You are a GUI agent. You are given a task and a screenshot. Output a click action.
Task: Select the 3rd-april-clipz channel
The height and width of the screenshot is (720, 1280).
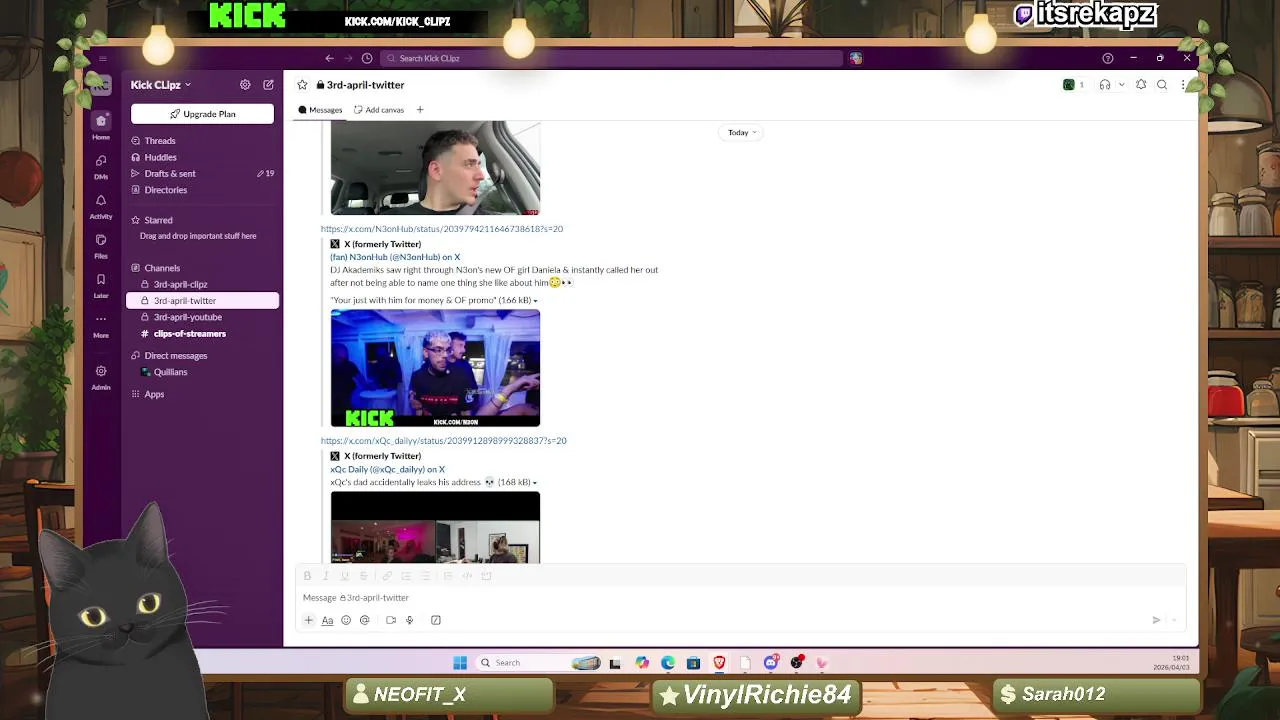pos(202,284)
